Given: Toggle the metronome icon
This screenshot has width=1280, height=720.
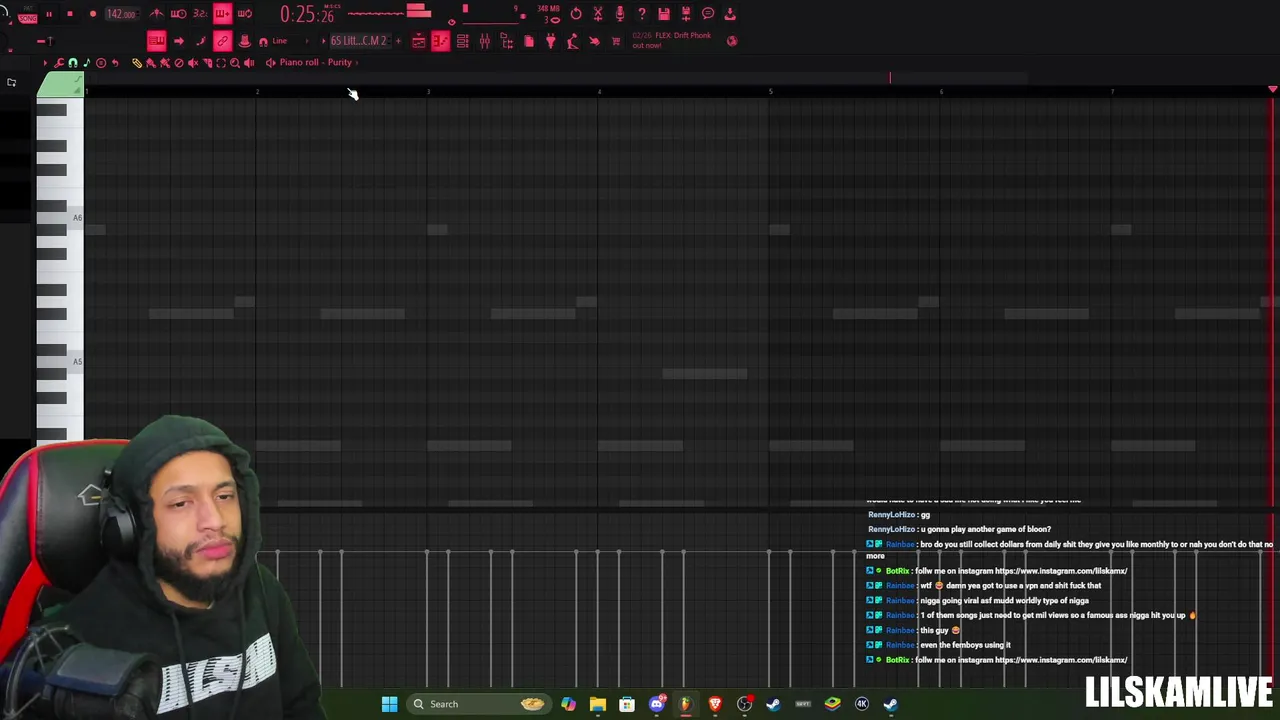Looking at the screenshot, I should tap(157, 14).
